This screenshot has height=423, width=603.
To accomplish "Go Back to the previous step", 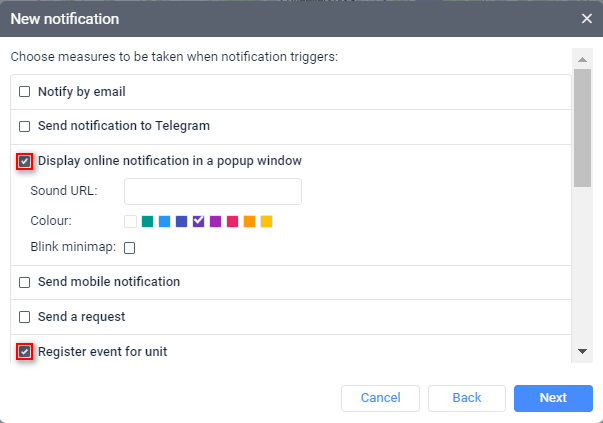I will 467,398.
